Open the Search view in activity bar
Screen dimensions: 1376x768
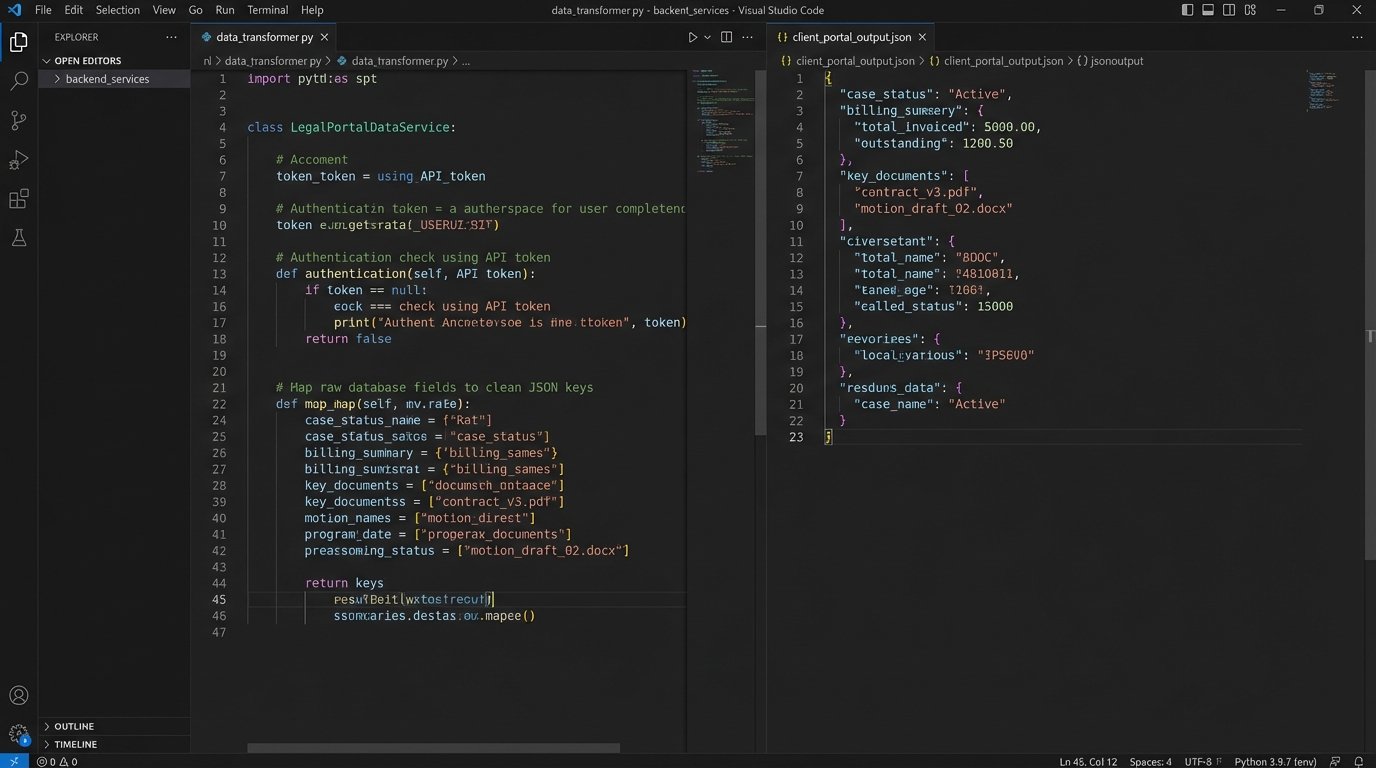pyautogui.click(x=18, y=81)
